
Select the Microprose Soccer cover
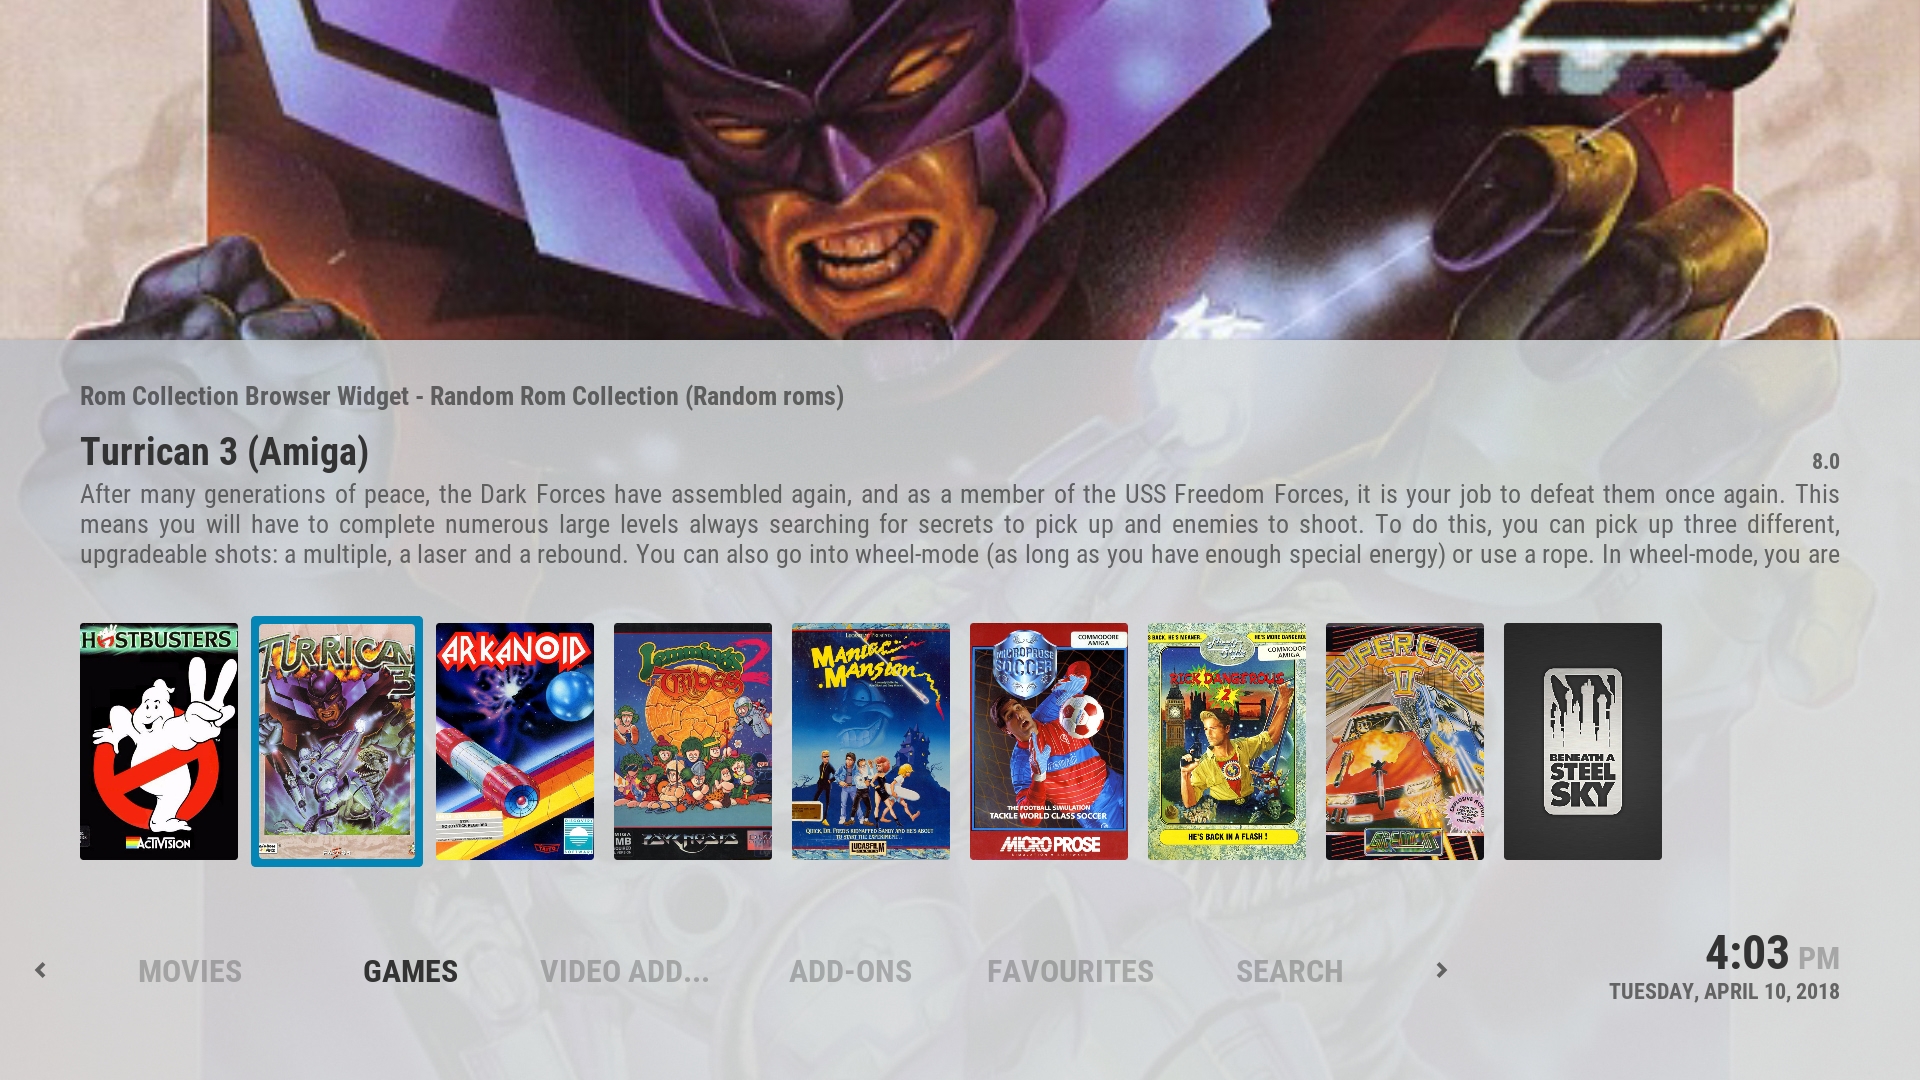point(1049,741)
